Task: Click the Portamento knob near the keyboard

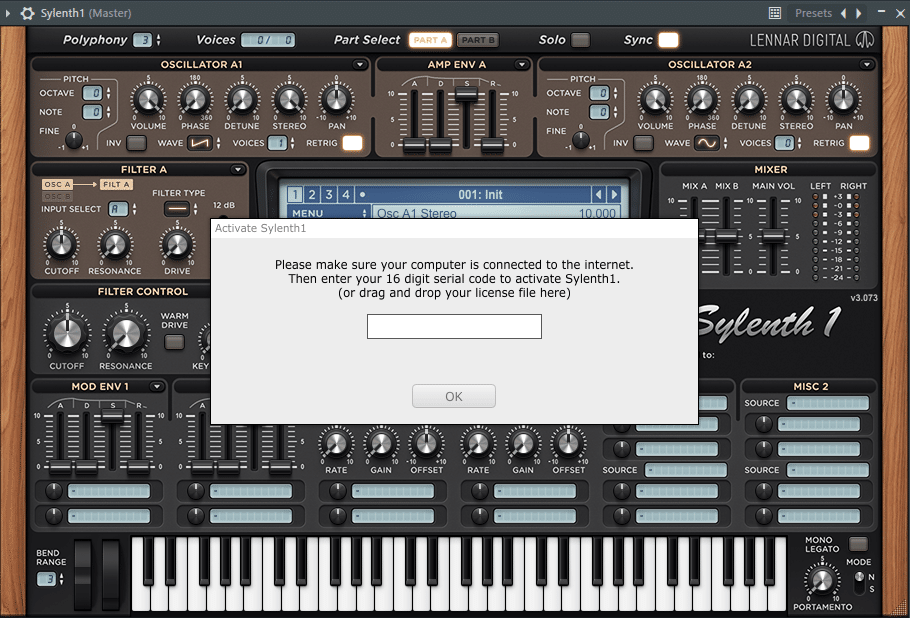Action: click(822, 580)
